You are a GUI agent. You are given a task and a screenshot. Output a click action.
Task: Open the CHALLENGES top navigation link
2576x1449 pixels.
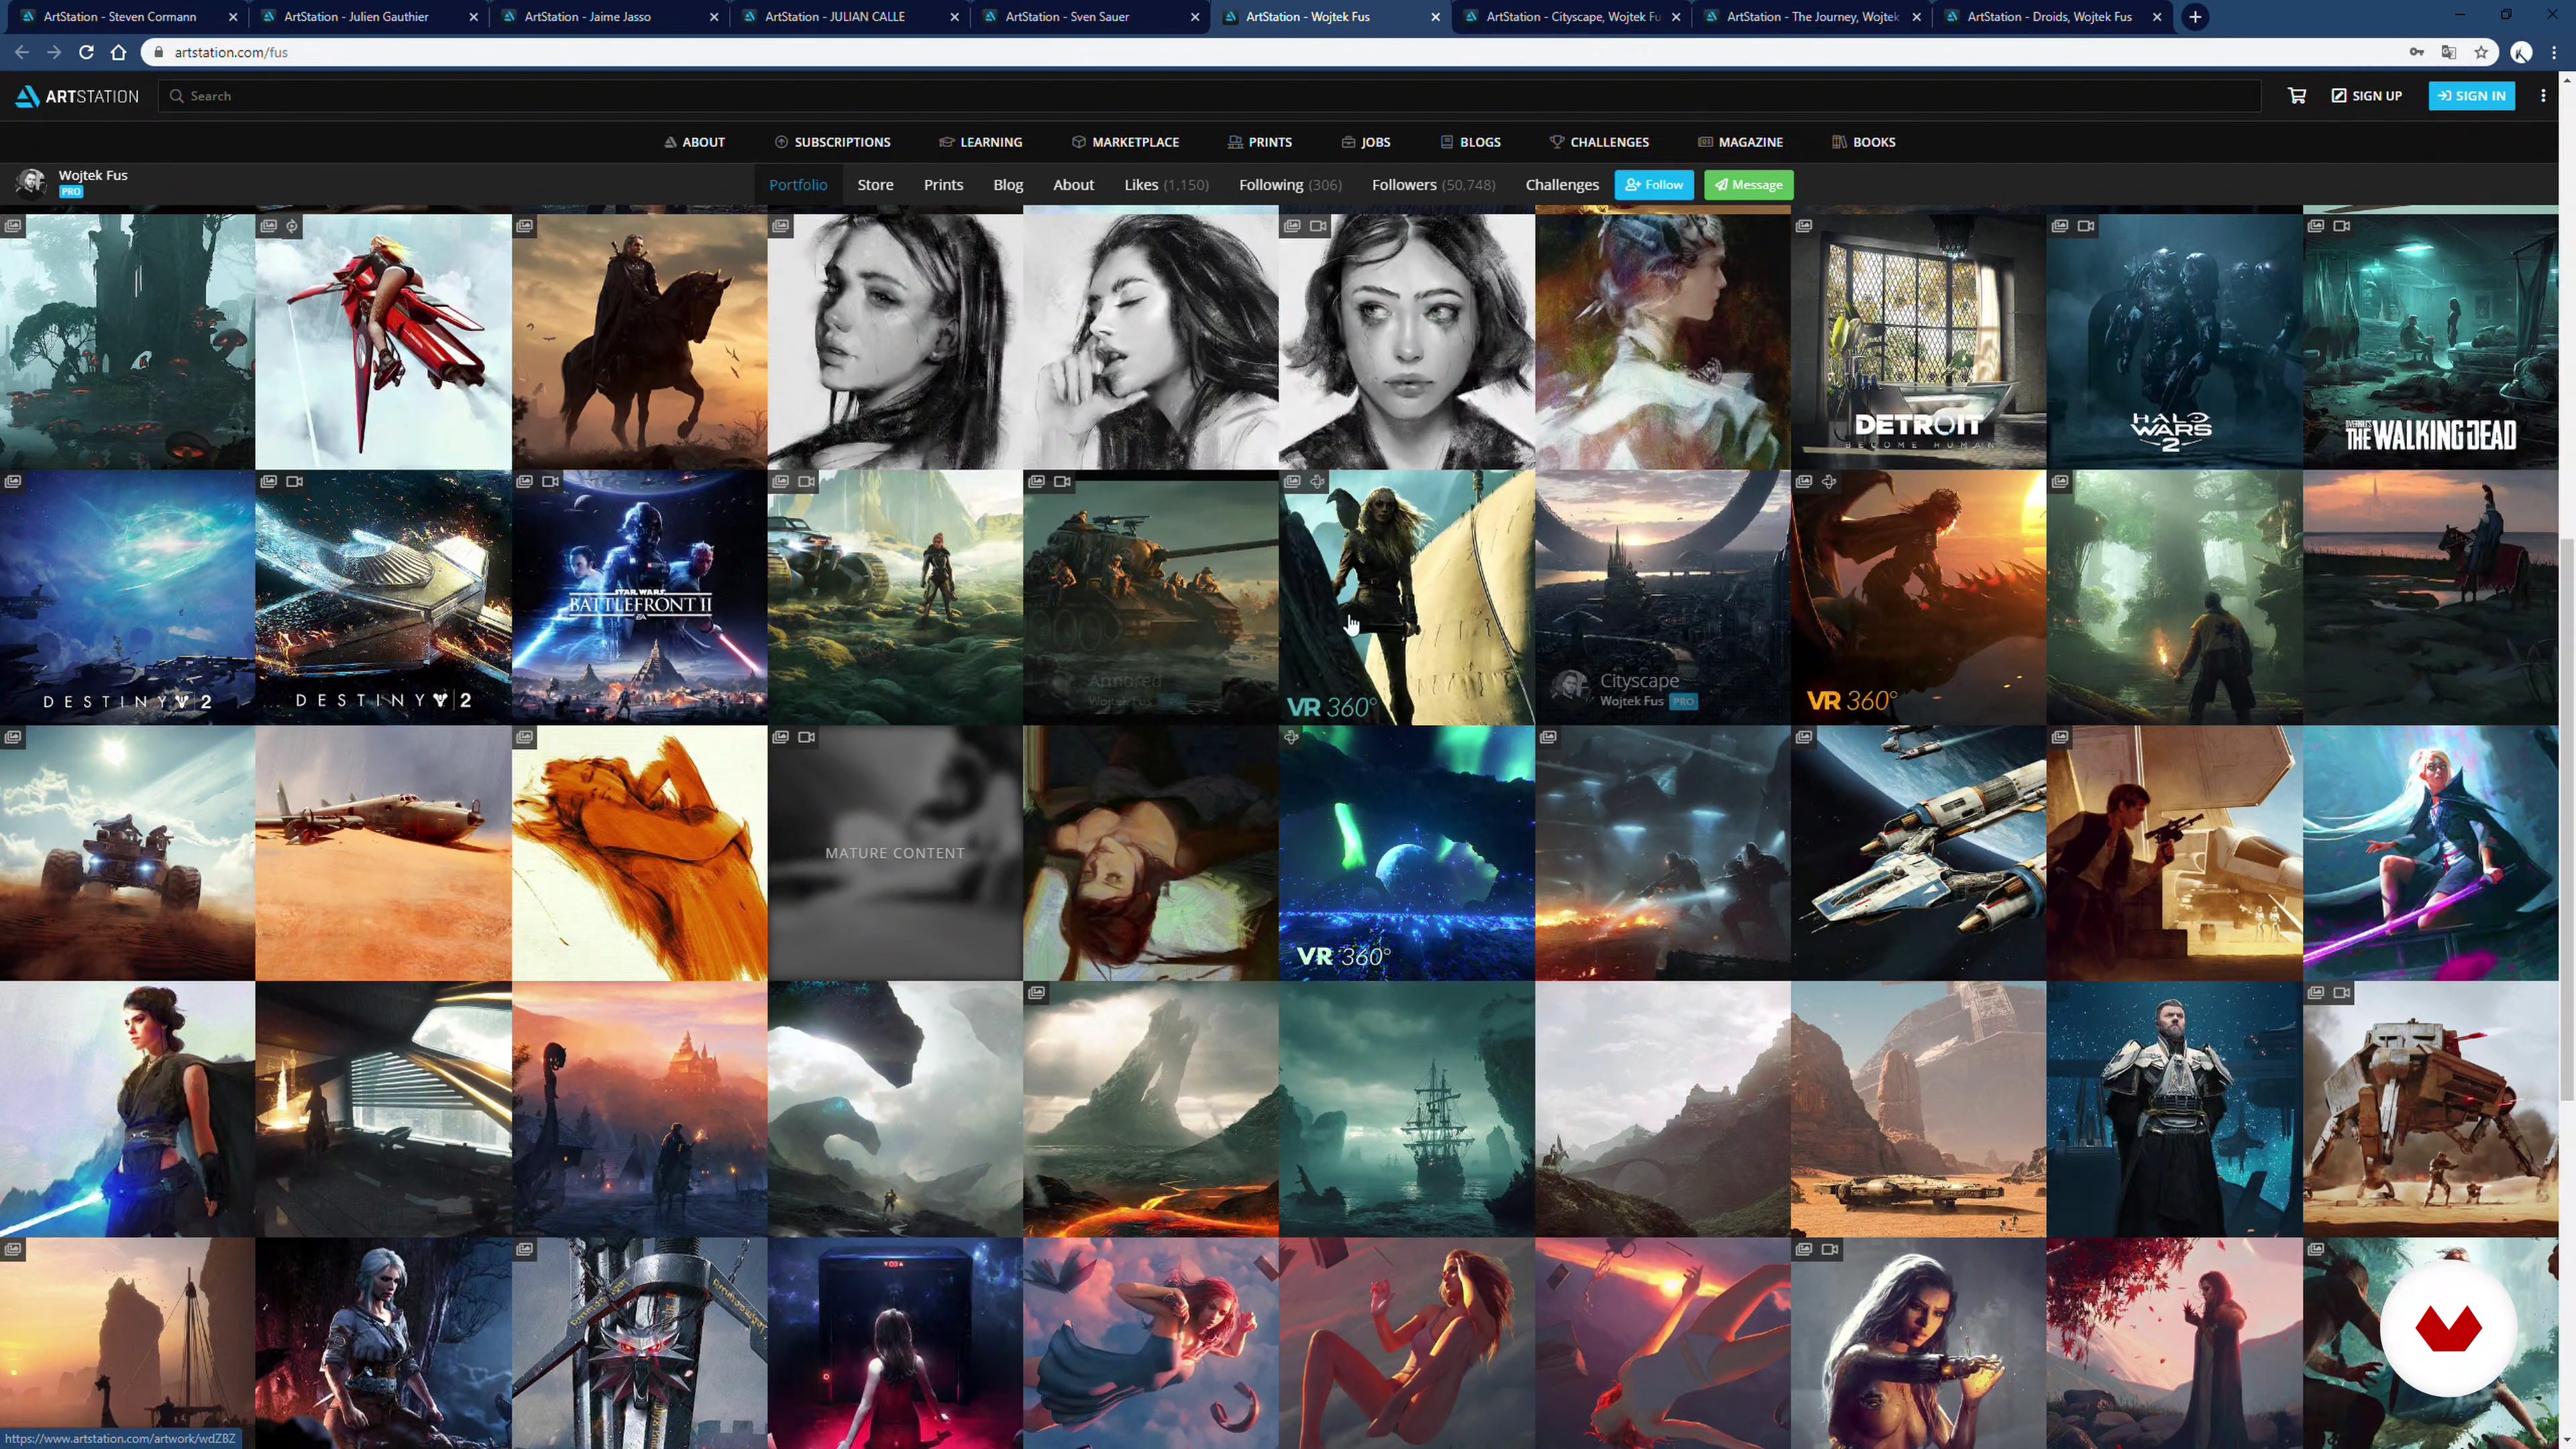point(1600,142)
